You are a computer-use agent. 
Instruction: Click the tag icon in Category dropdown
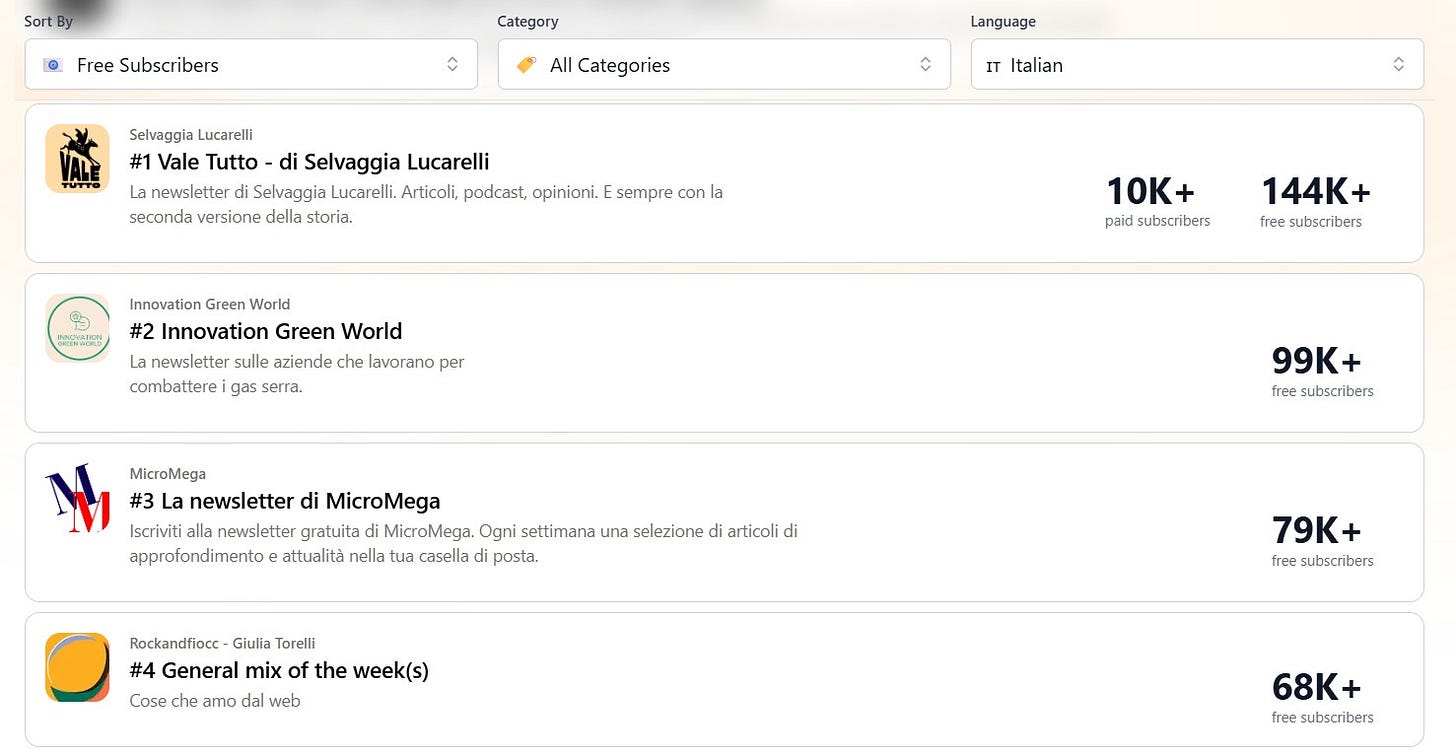coord(526,65)
